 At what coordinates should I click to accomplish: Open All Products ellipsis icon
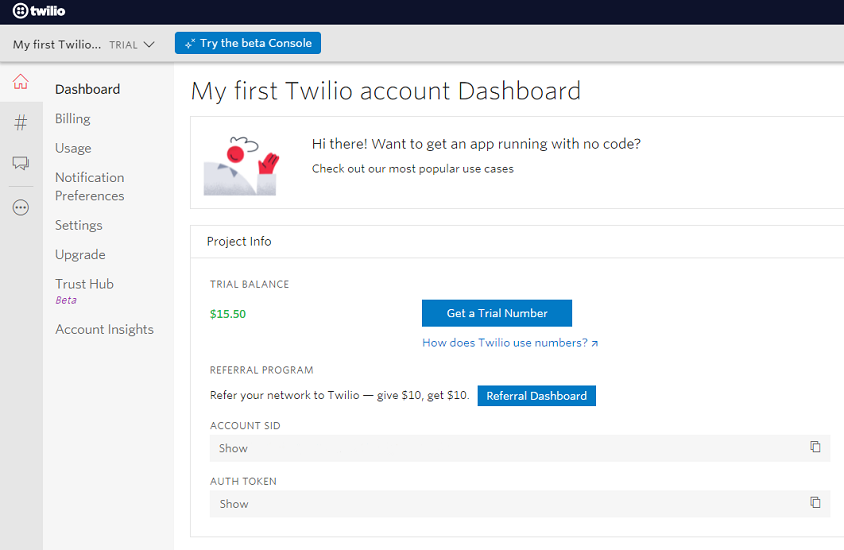click(20, 207)
